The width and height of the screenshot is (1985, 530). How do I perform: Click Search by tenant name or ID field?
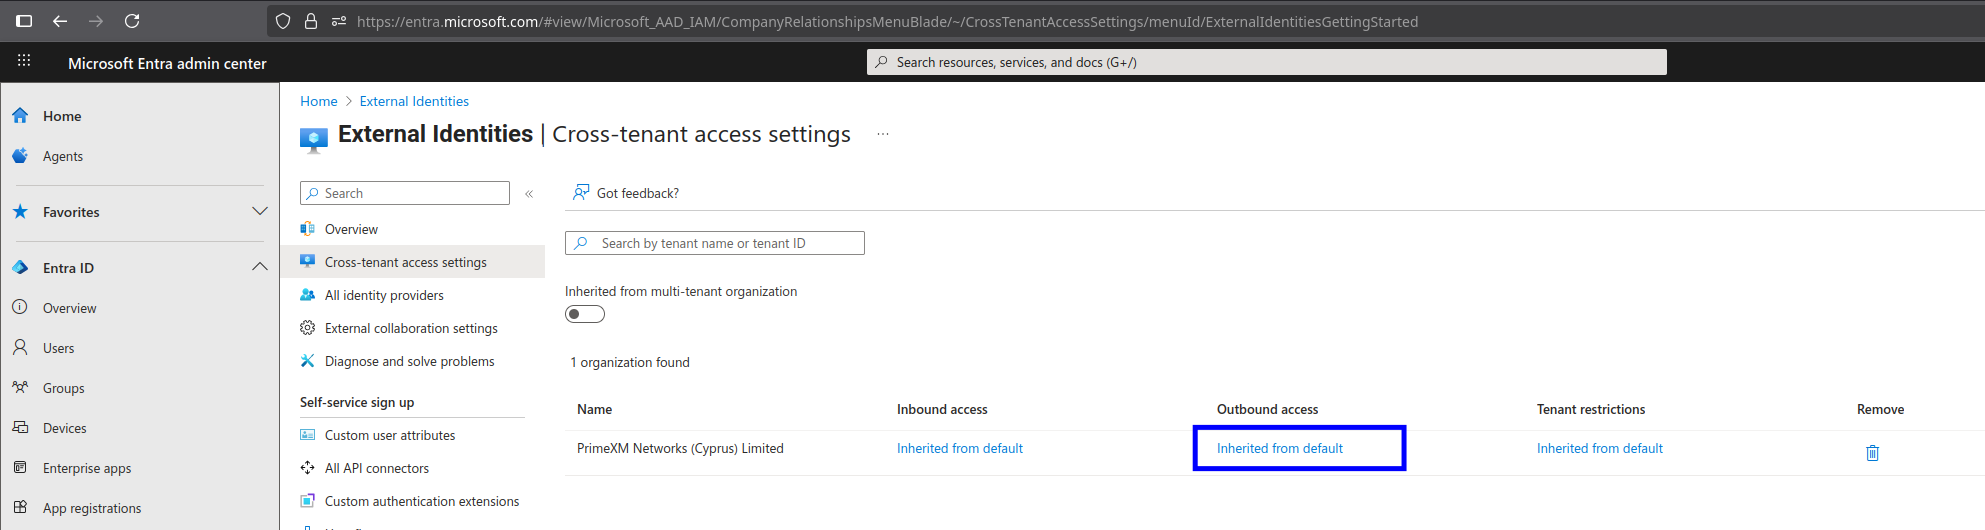point(715,243)
